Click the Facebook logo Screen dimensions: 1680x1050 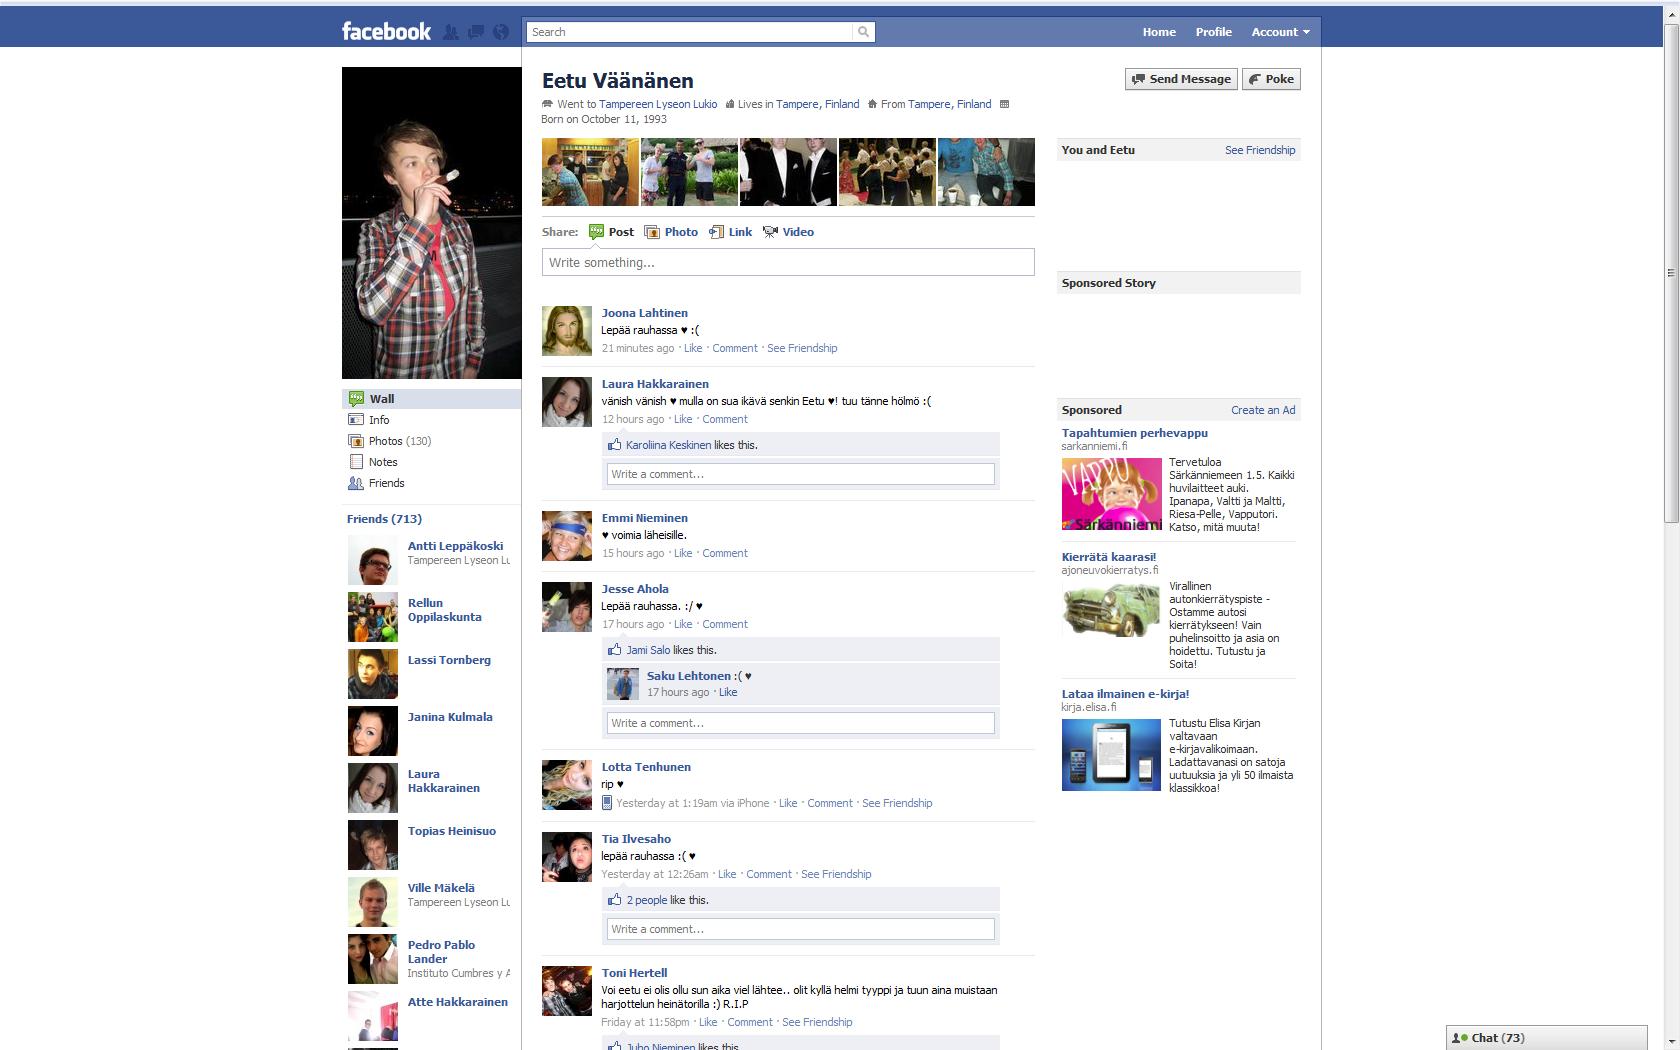tap(386, 31)
